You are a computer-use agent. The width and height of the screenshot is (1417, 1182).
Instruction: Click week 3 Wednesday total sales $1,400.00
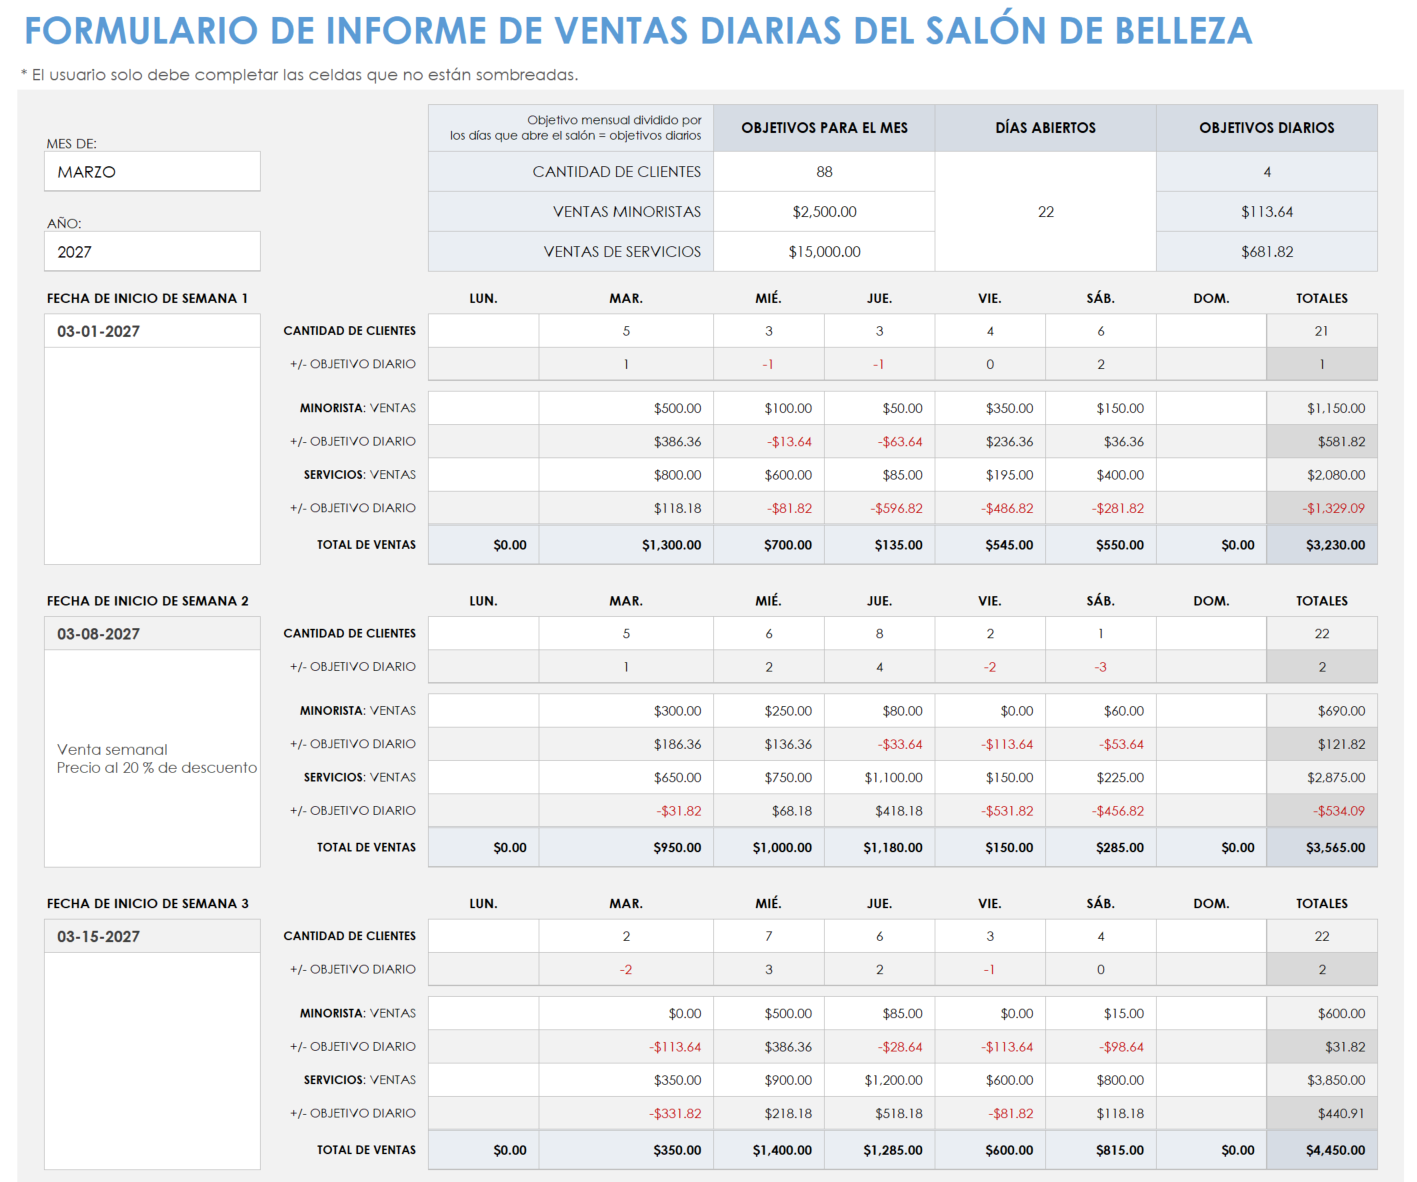point(769,1150)
